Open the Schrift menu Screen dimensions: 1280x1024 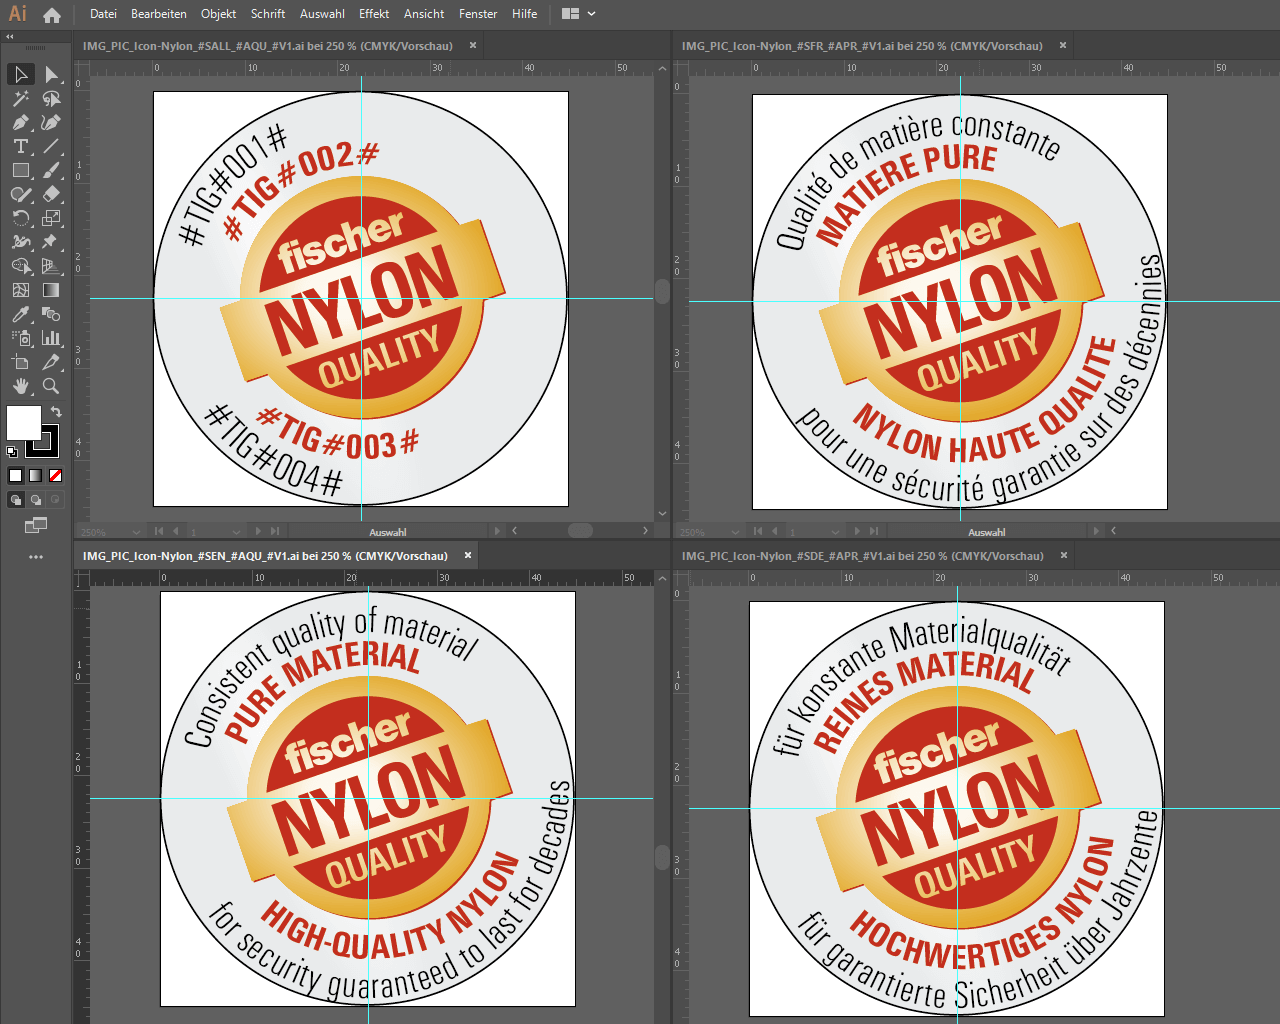click(268, 14)
